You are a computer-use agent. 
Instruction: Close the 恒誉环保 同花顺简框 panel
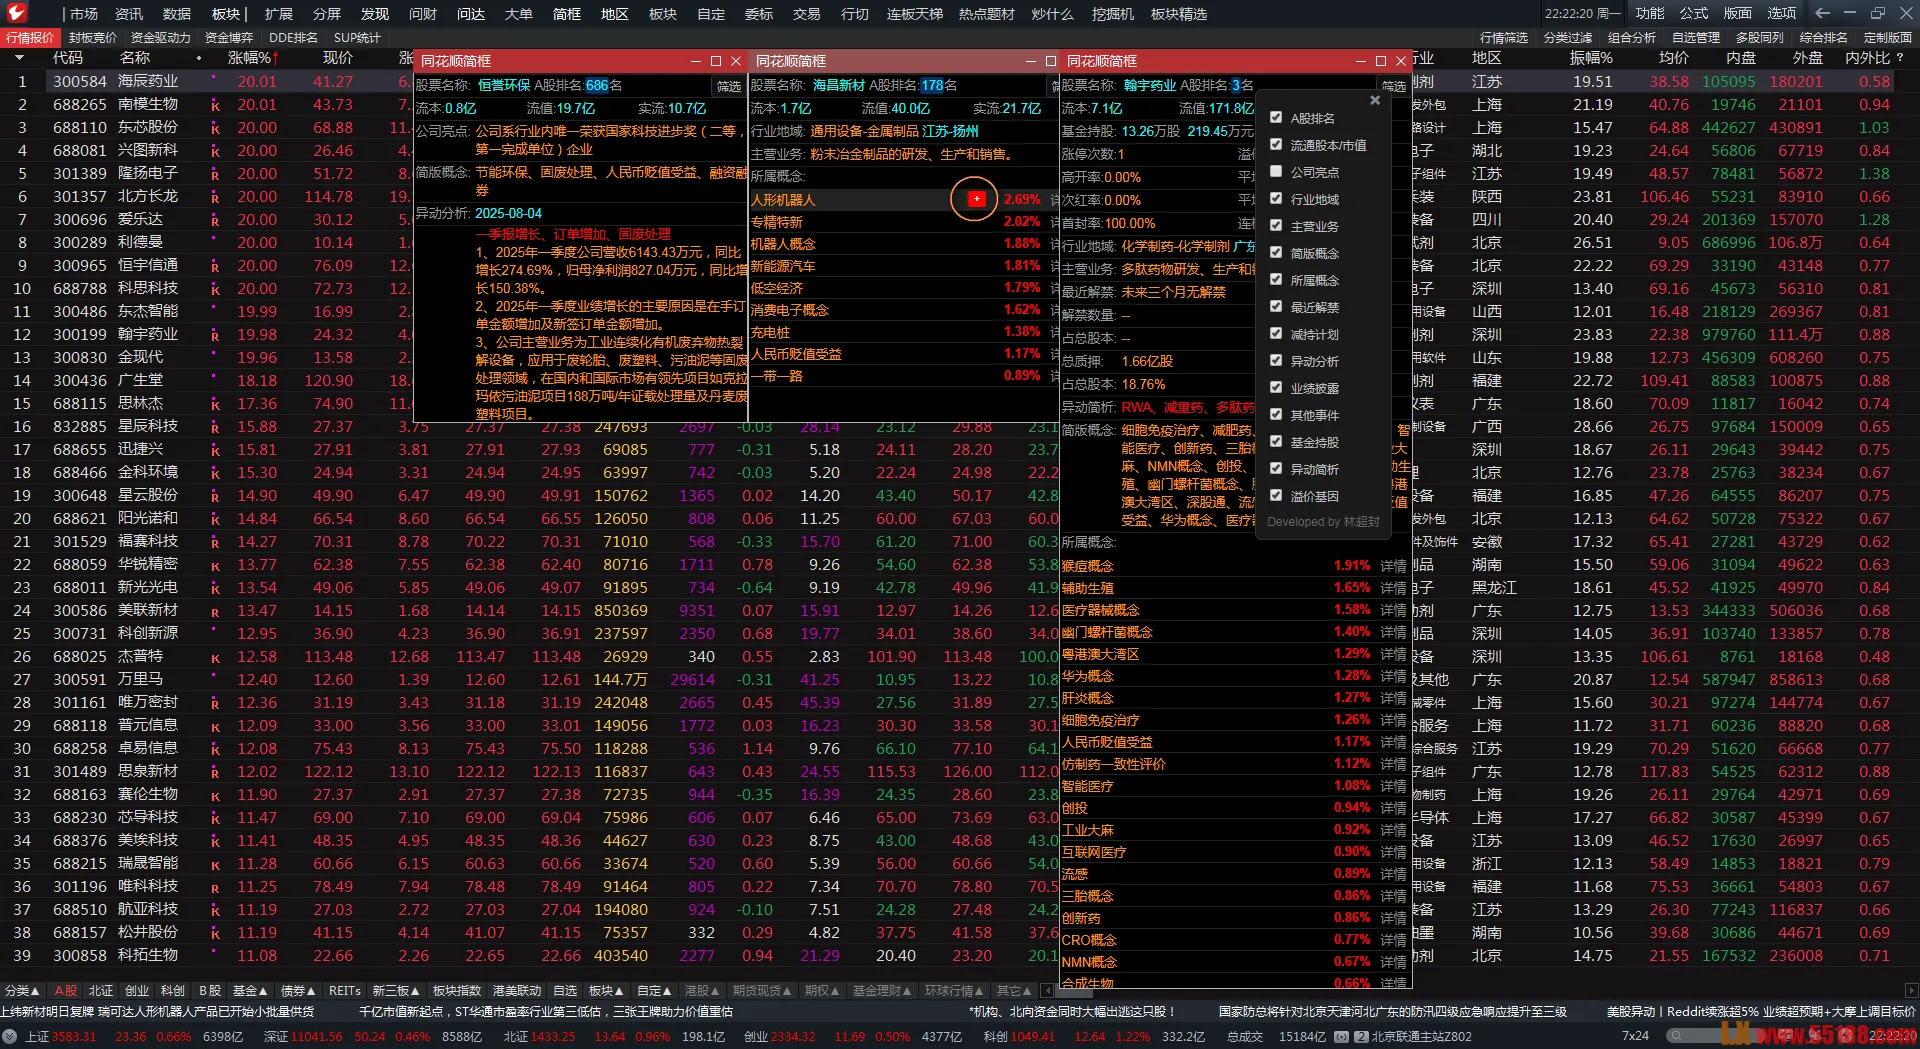click(736, 61)
